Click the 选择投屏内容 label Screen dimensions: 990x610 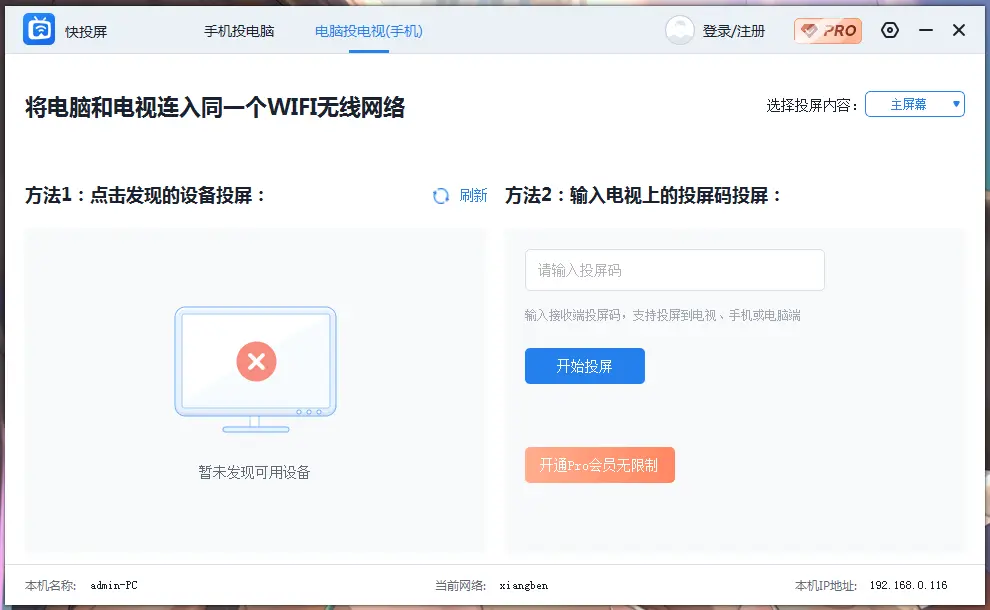point(811,105)
